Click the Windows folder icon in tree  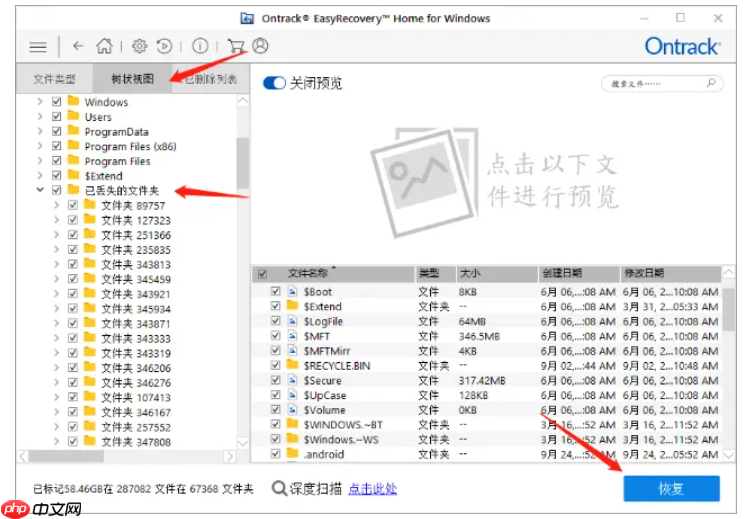tap(73, 101)
